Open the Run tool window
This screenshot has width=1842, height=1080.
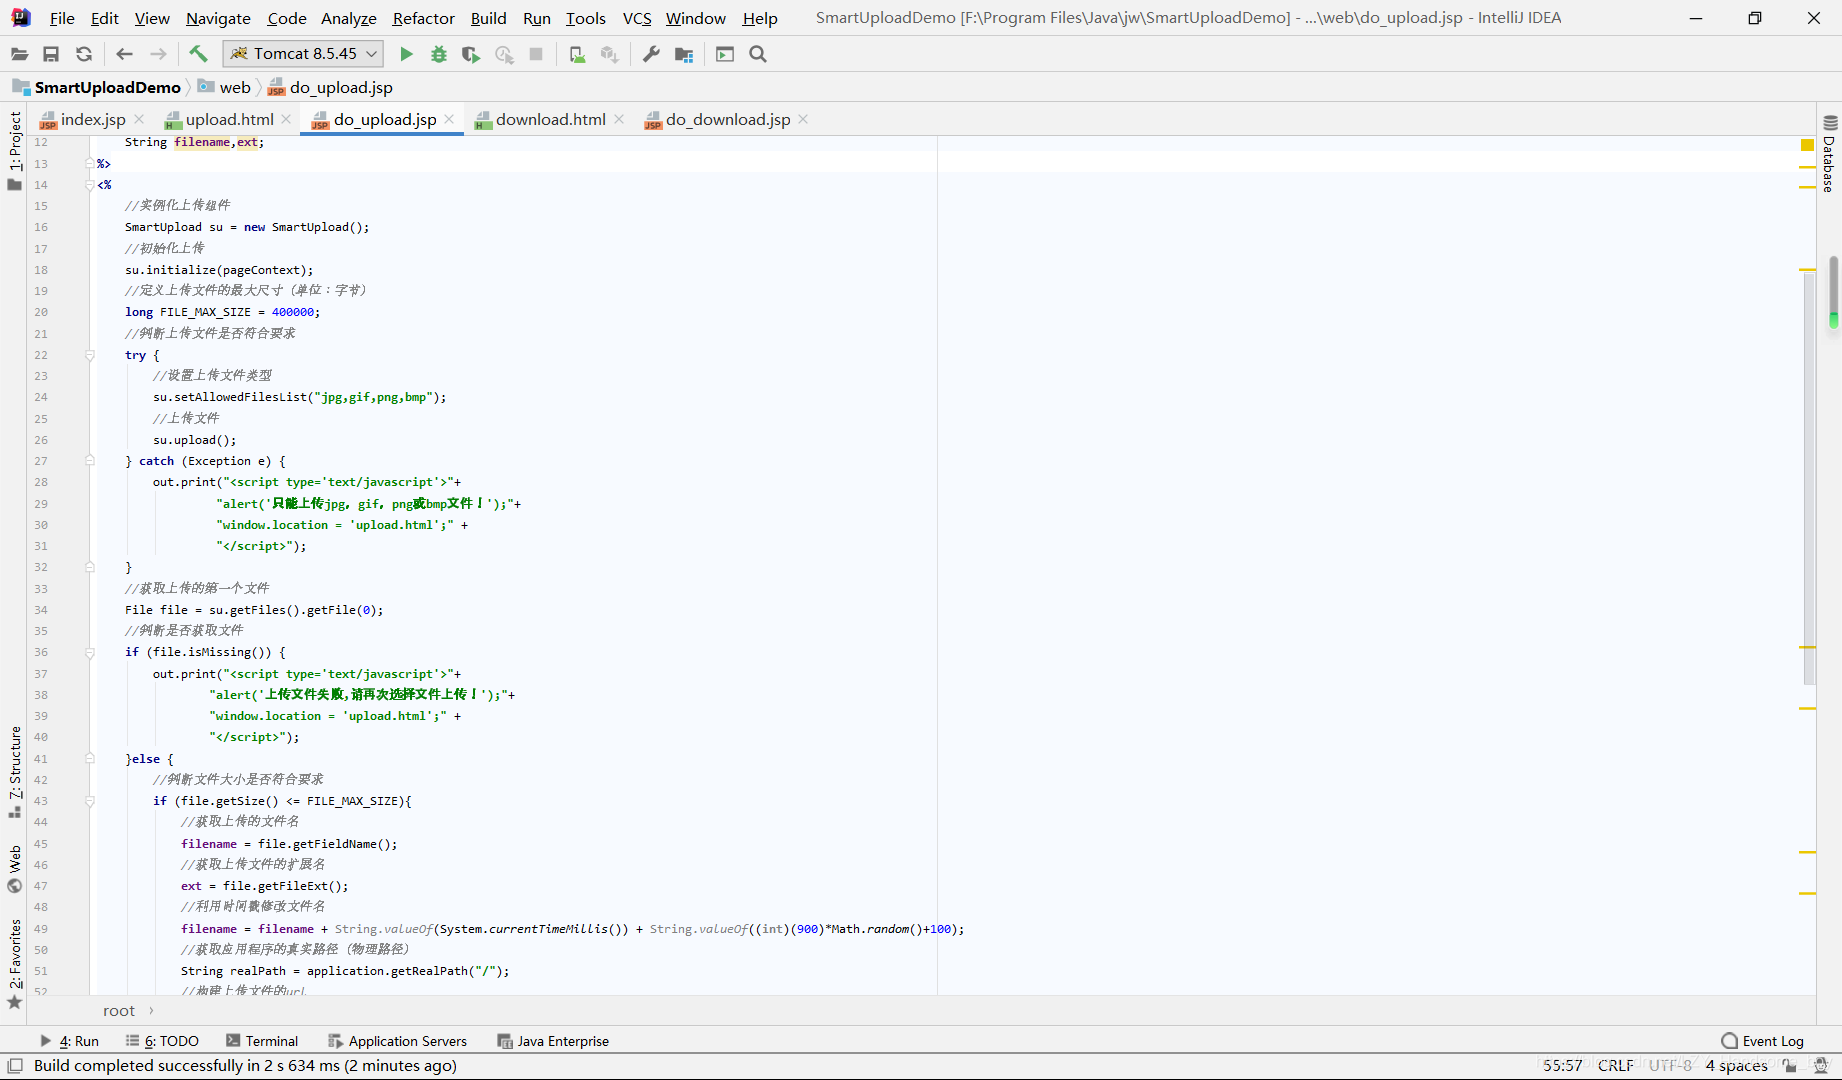point(69,1041)
